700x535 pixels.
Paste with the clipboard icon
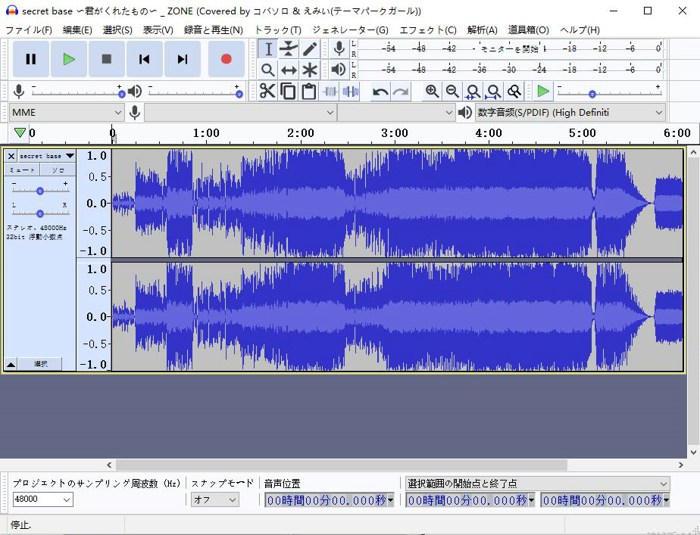tap(308, 91)
